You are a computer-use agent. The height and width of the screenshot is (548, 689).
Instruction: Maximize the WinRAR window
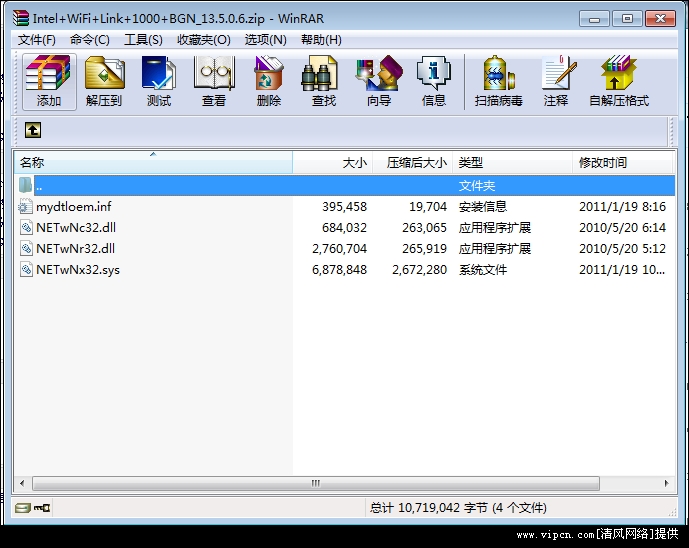[627, 19]
